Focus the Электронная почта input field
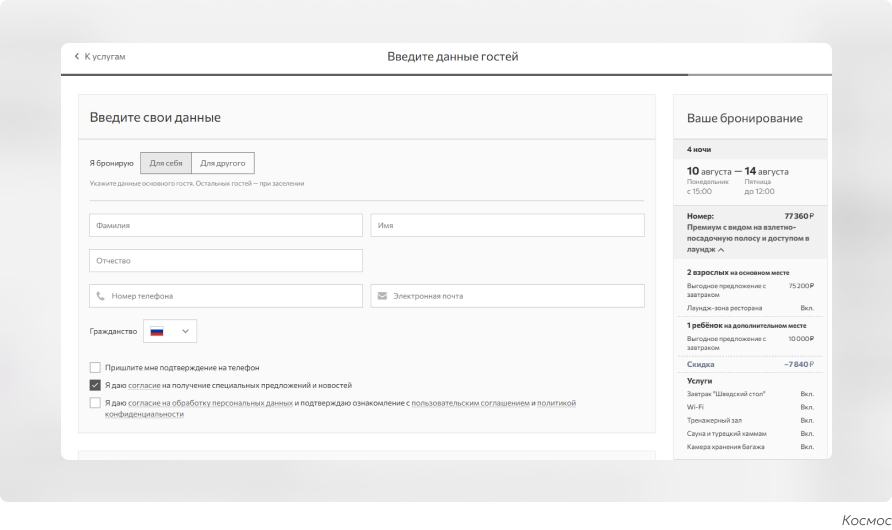This screenshot has width=892, height=530. tap(507, 296)
